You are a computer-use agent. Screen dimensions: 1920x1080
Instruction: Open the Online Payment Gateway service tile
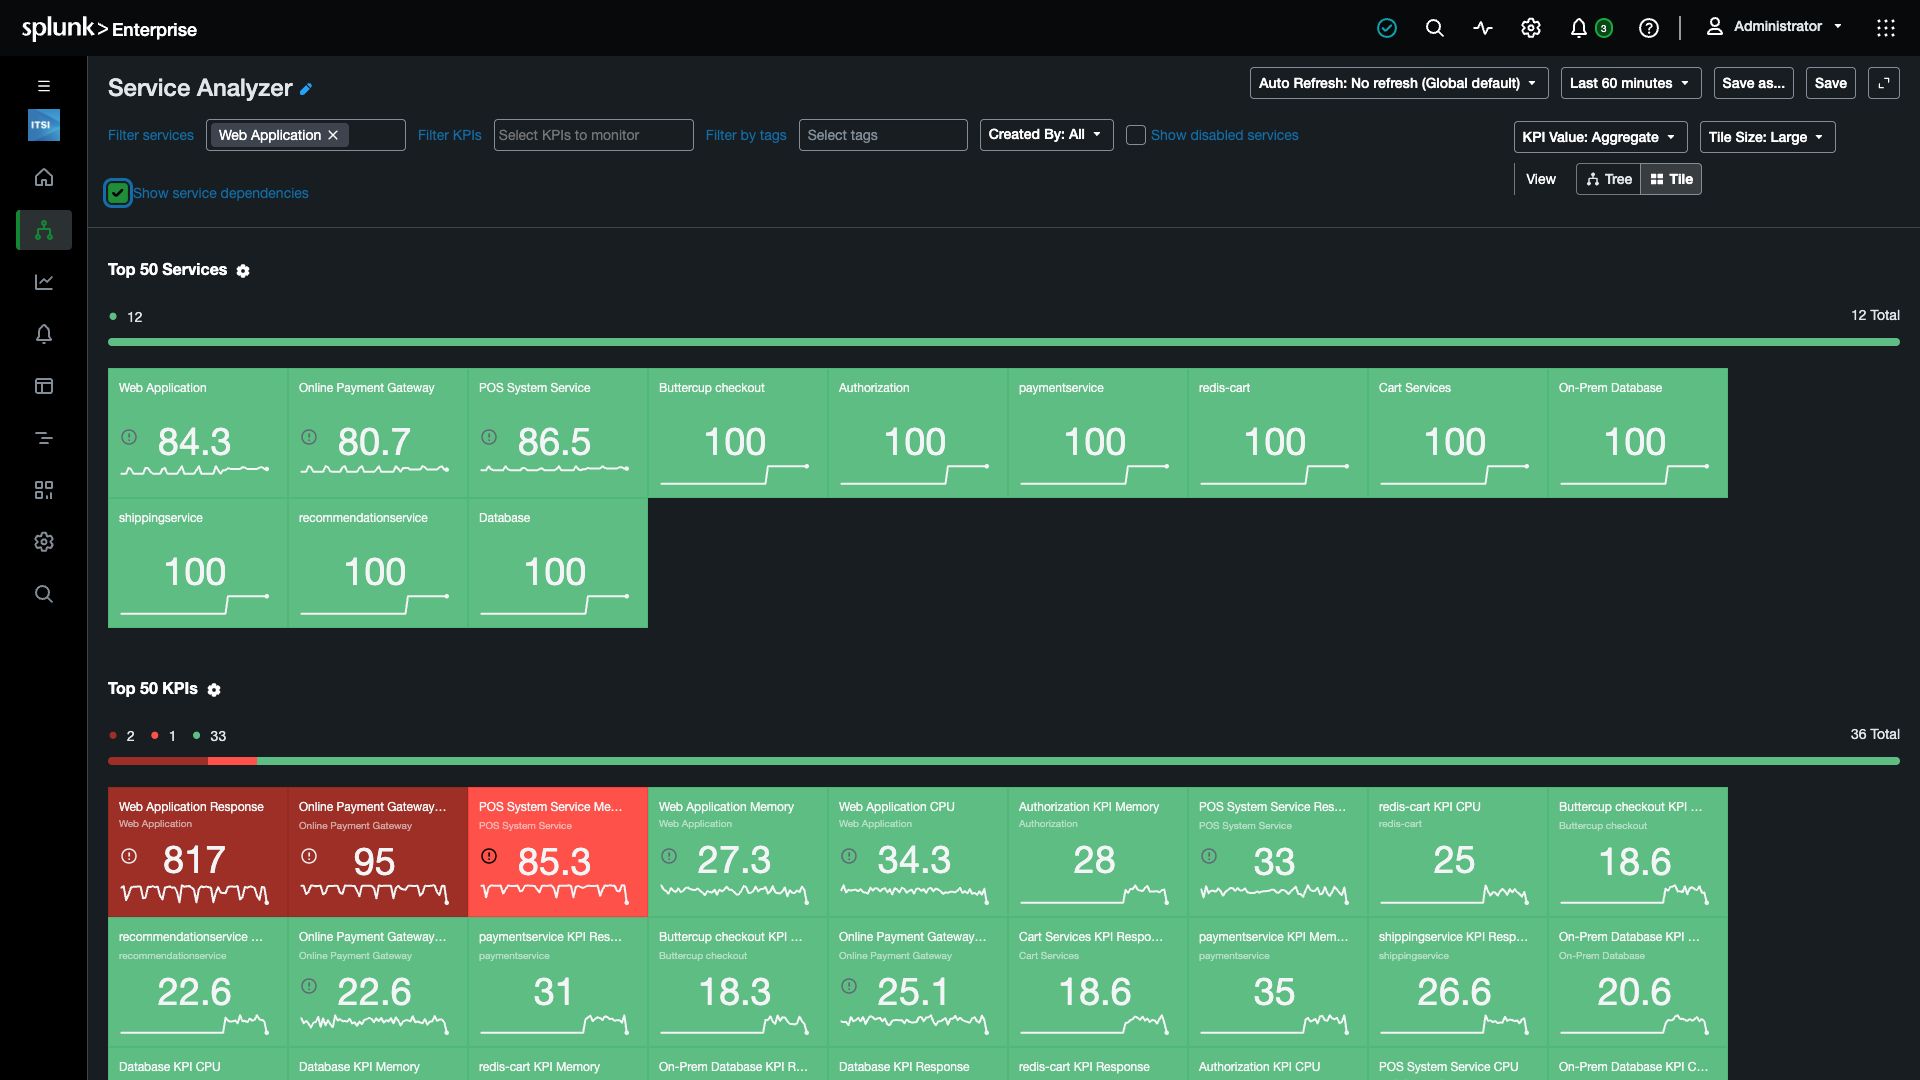pyautogui.click(x=378, y=433)
